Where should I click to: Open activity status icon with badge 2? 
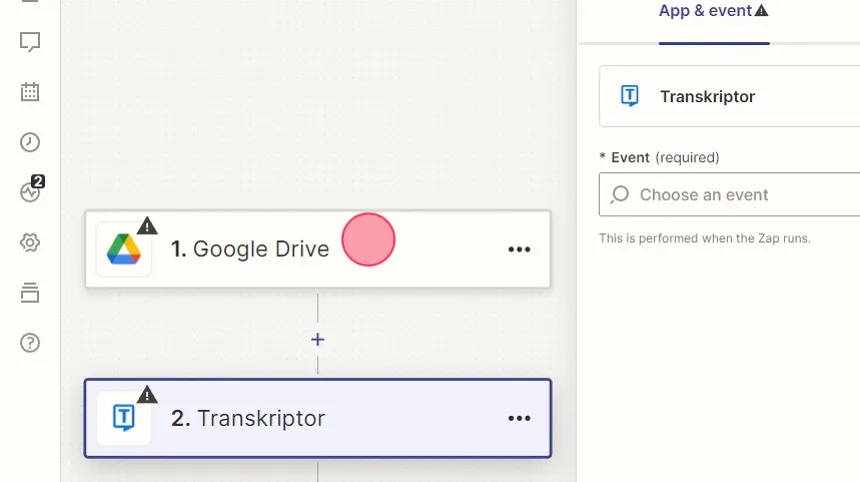[x=32, y=189]
